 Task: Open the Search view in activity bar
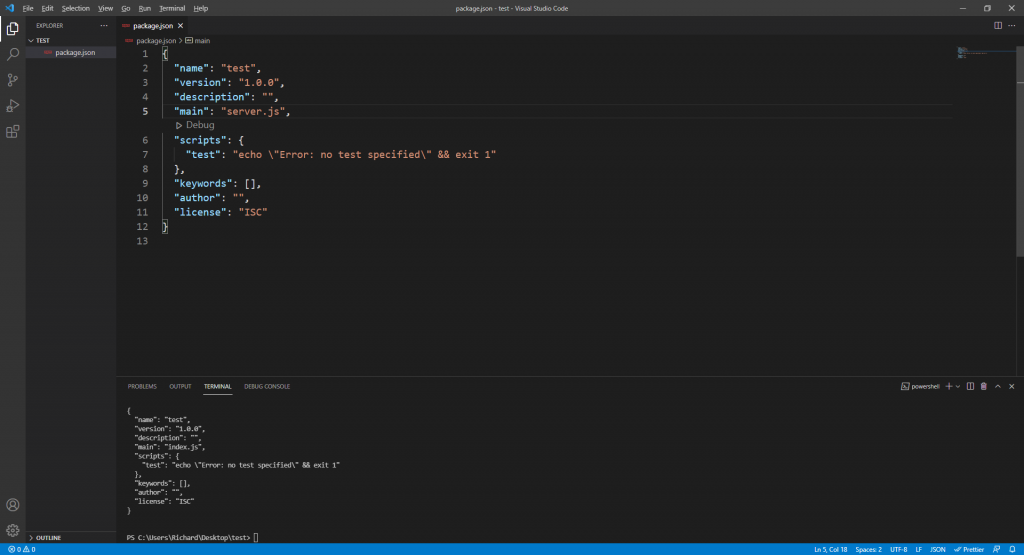coord(12,54)
